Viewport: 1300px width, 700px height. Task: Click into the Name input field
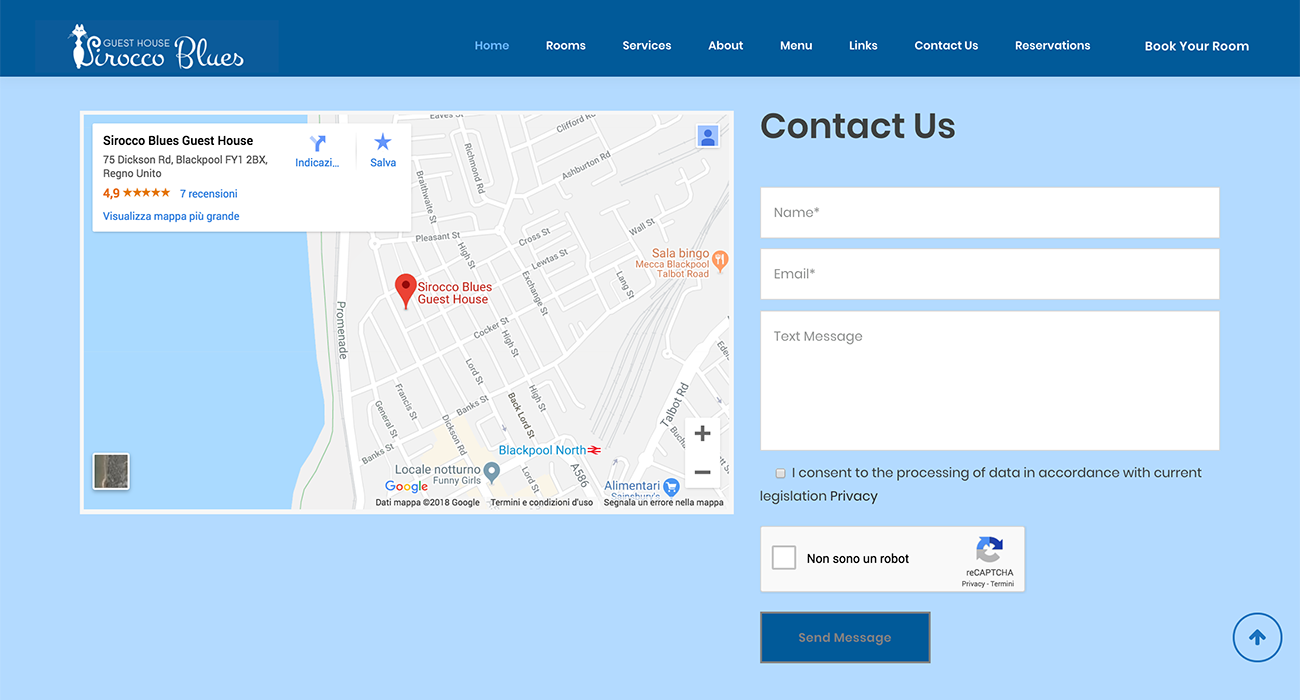(989, 213)
